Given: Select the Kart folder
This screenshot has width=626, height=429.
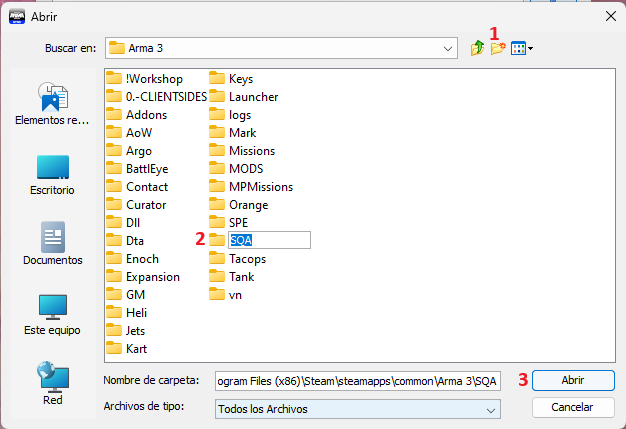Looking at the screenshot, I should 127,348.
